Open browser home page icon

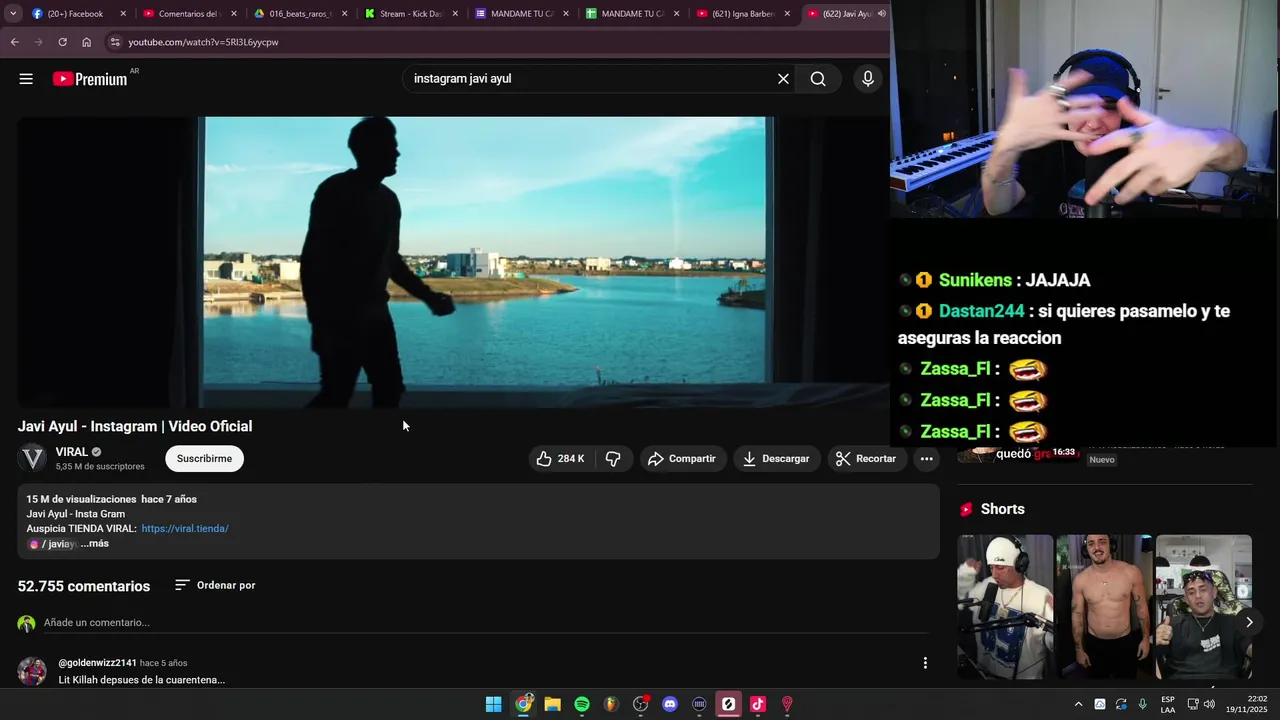click(86, 42)
